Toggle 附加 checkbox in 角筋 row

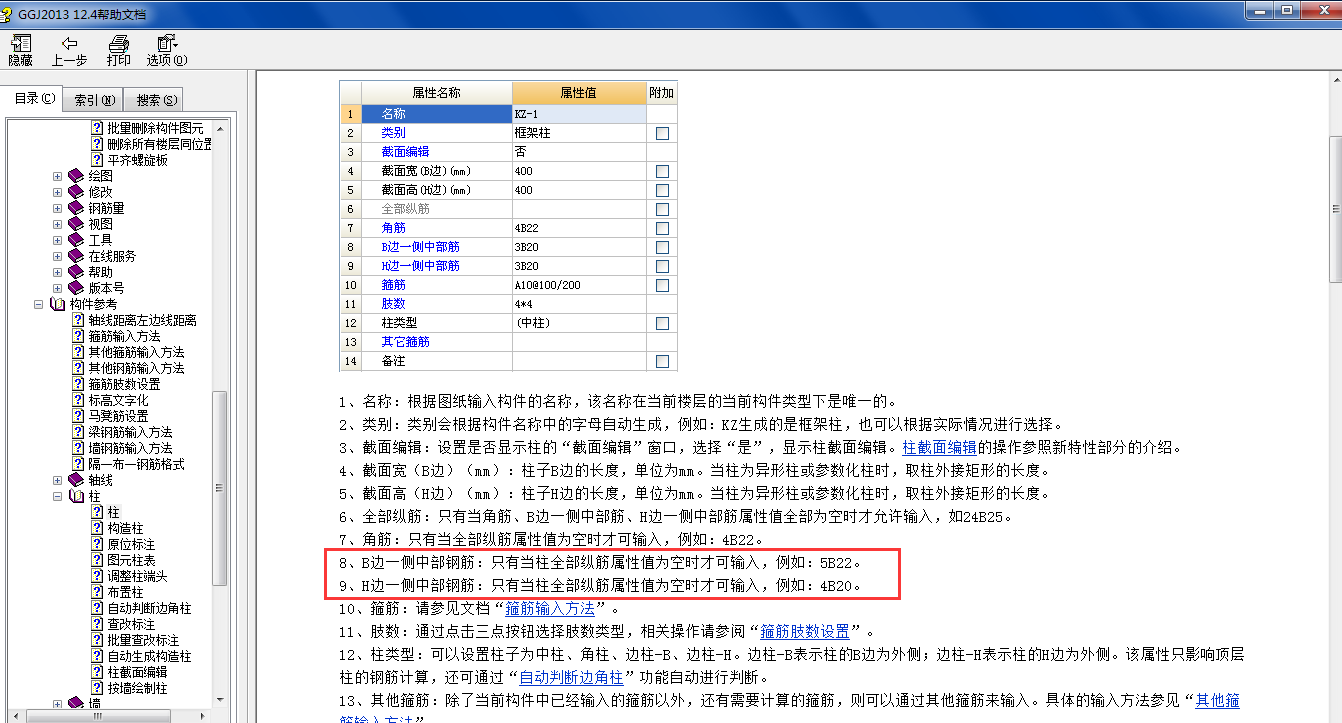662,228
